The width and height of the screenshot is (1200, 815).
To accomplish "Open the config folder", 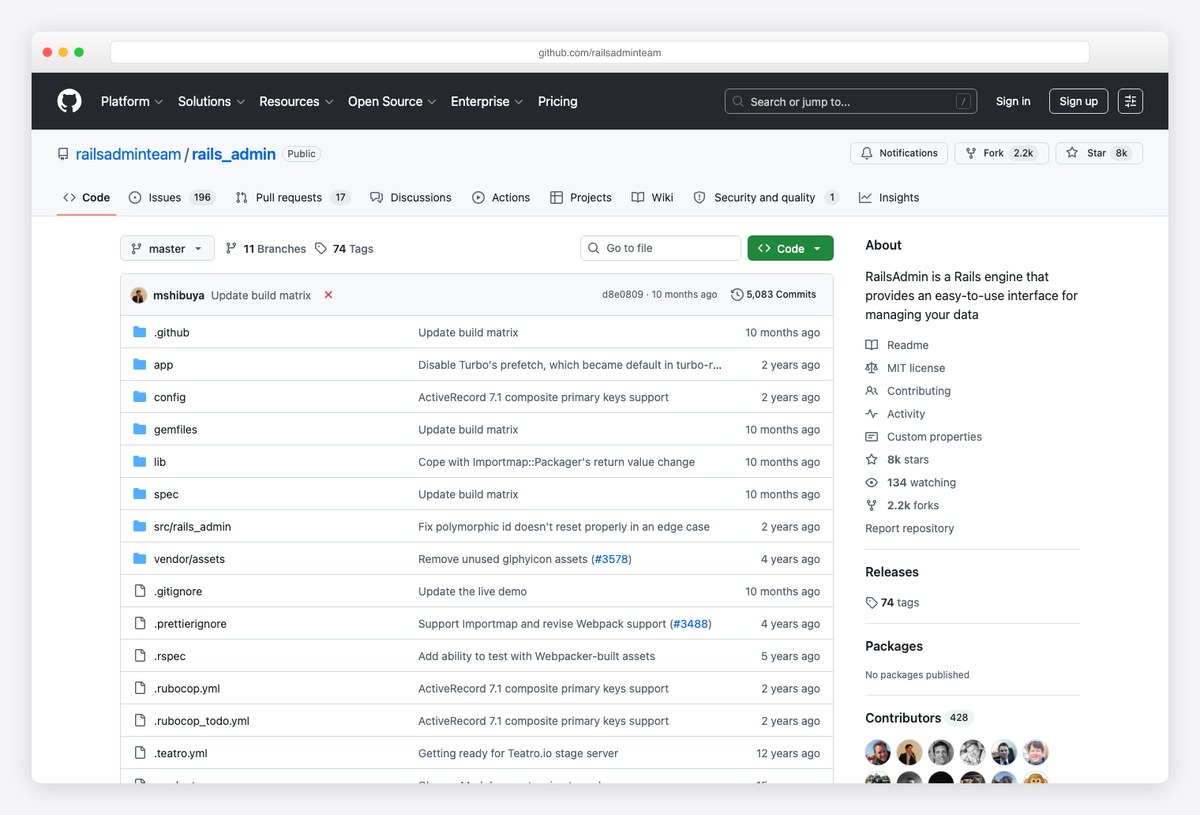I will coord(170,397).
